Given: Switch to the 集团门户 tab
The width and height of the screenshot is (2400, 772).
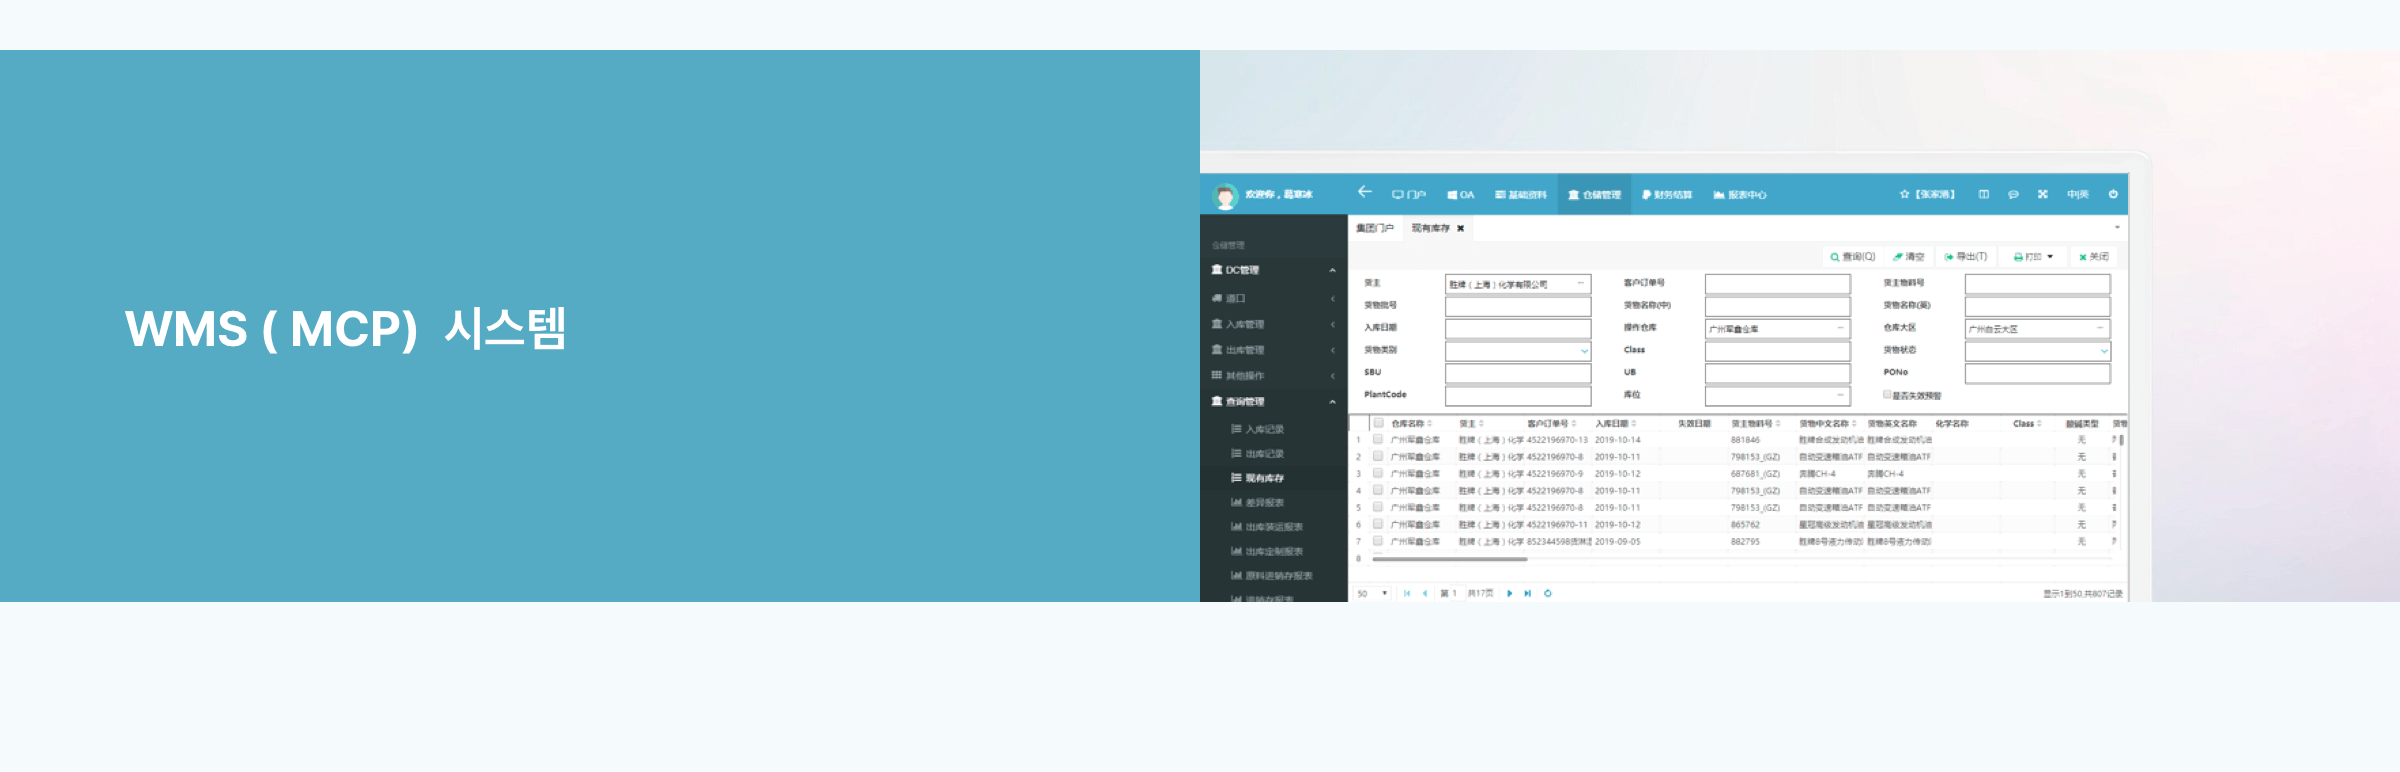Looking at the screenshot, I should point(1374,229).
